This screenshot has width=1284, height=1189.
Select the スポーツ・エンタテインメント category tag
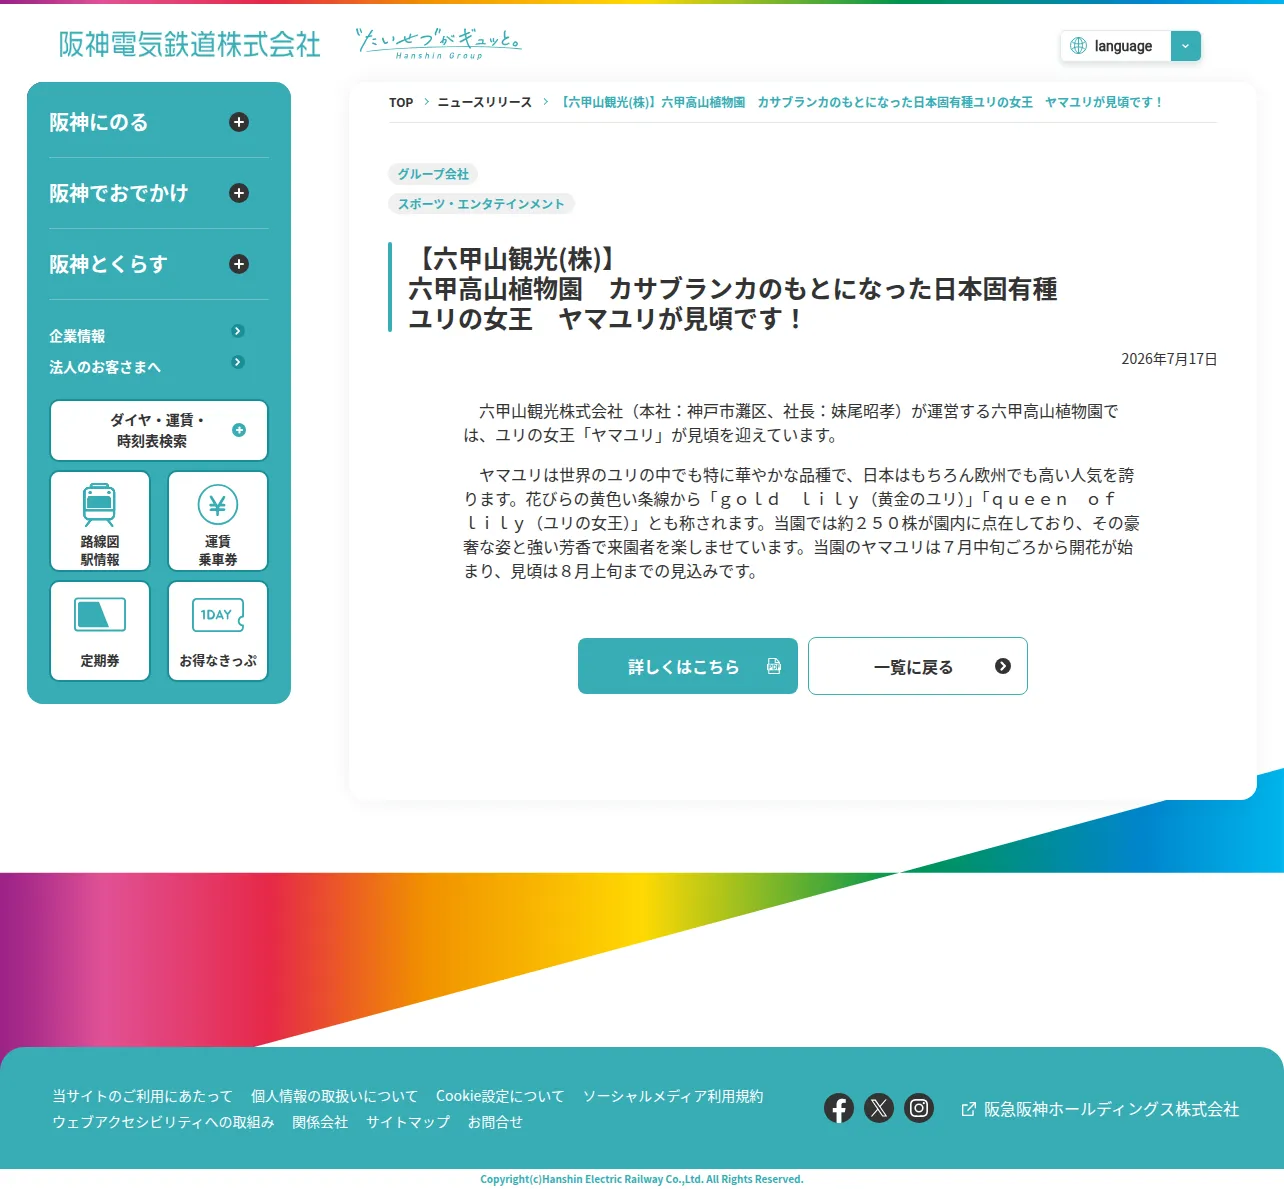(x=481, y=204)
